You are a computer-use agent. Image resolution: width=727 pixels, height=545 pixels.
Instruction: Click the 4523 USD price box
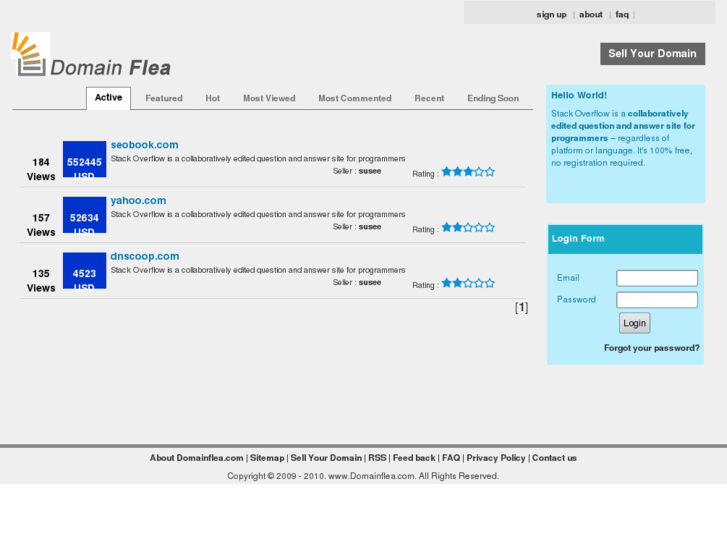[x=84, y=270]
